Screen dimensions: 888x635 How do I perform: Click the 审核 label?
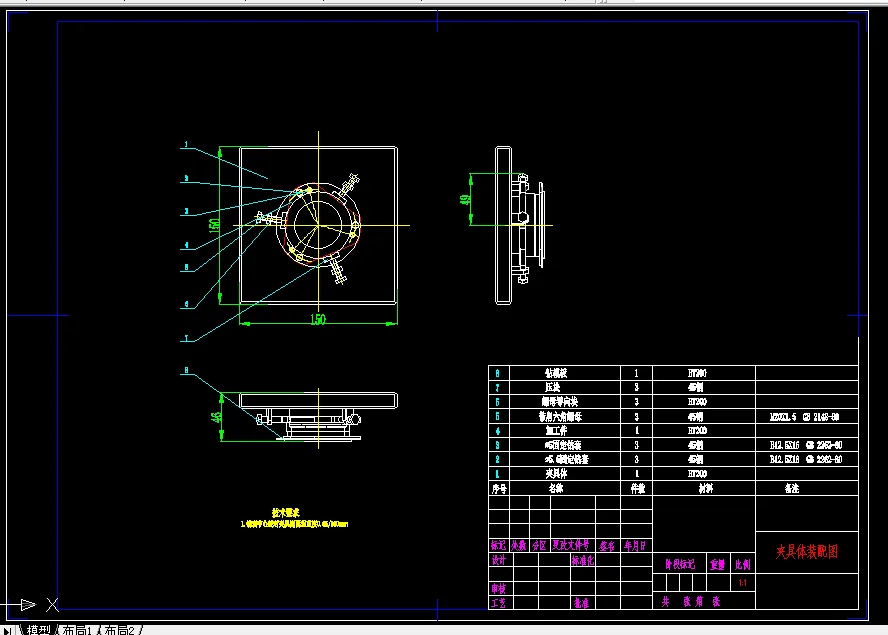tap(498, 589)
